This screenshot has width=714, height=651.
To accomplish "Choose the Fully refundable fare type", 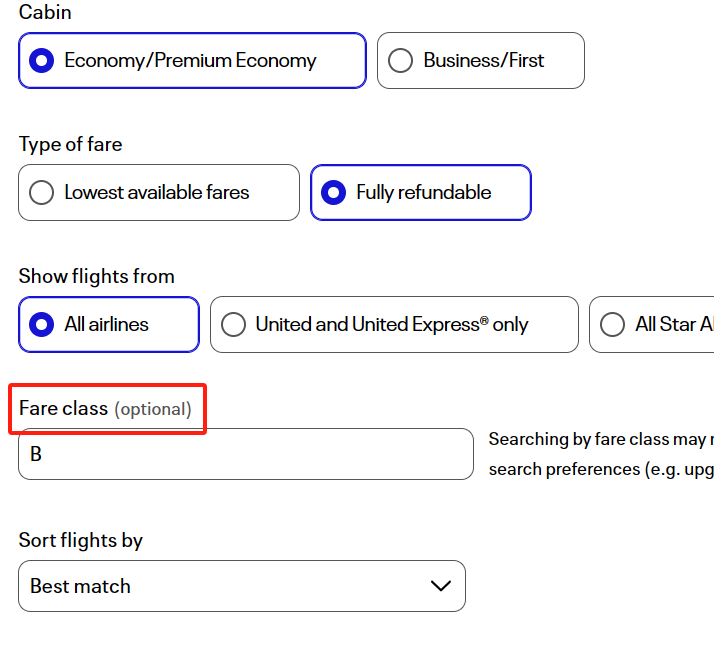I will tap(334, 193).
